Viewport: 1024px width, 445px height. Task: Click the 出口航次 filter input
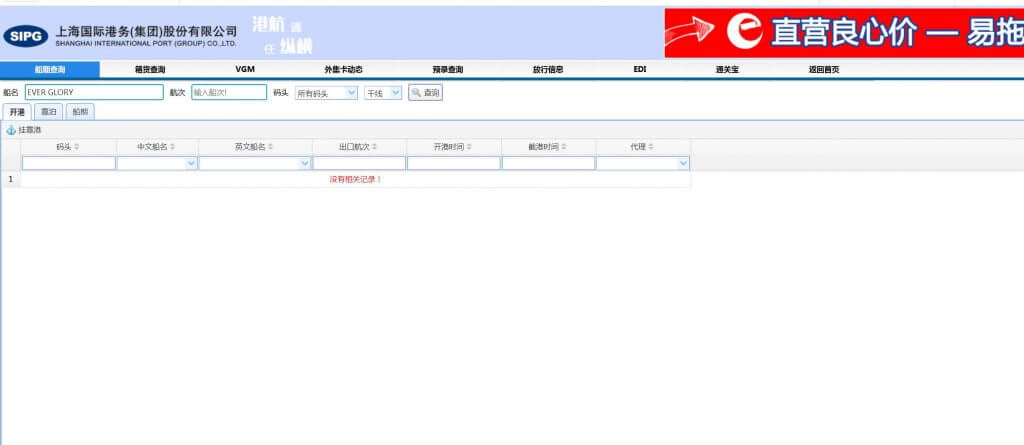[x=359, y=163]
